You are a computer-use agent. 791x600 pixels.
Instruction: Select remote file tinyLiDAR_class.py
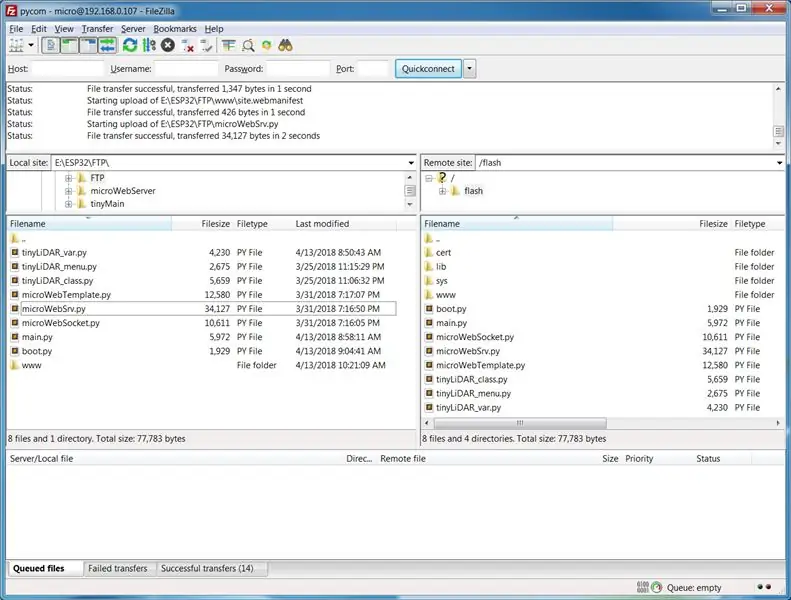click(603, 379)
